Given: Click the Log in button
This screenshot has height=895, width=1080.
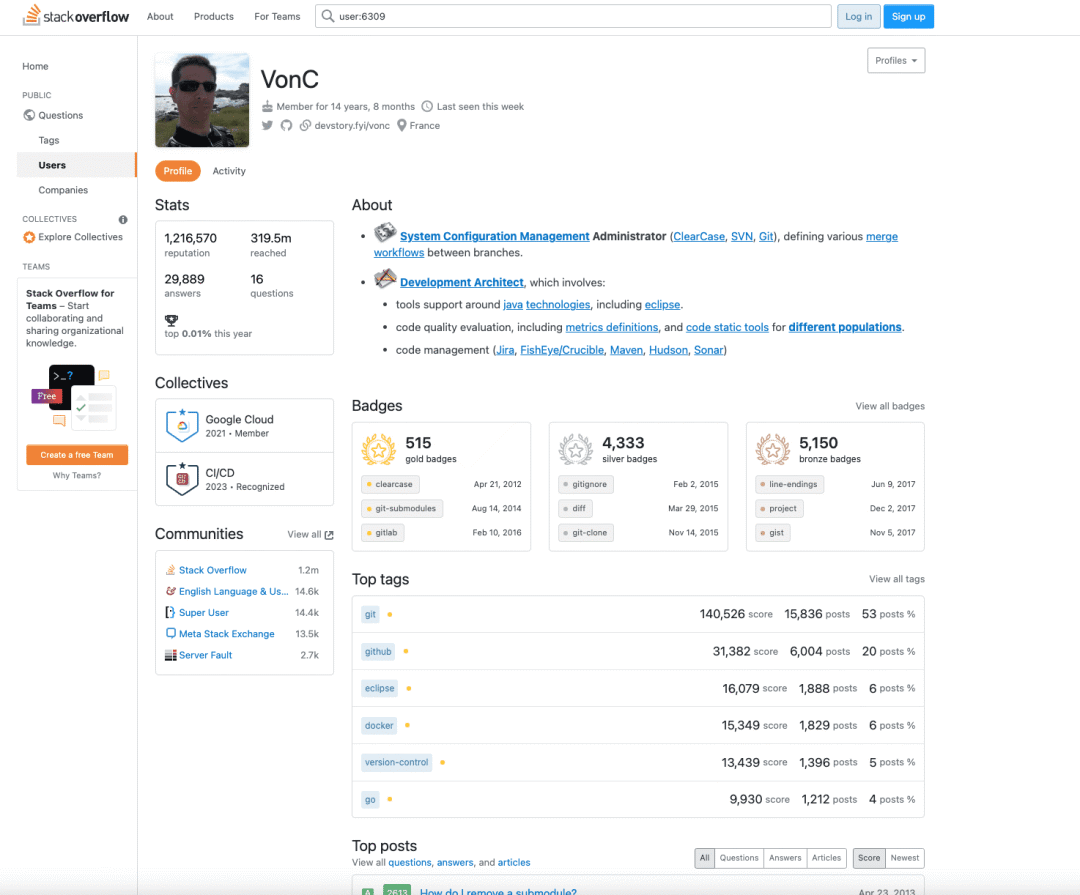Looking at the screenshot, I should (858, 17).
